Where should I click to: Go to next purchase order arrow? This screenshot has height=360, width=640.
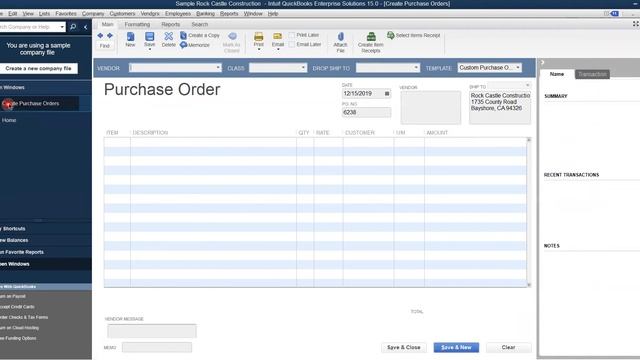[x=110, y=36]
